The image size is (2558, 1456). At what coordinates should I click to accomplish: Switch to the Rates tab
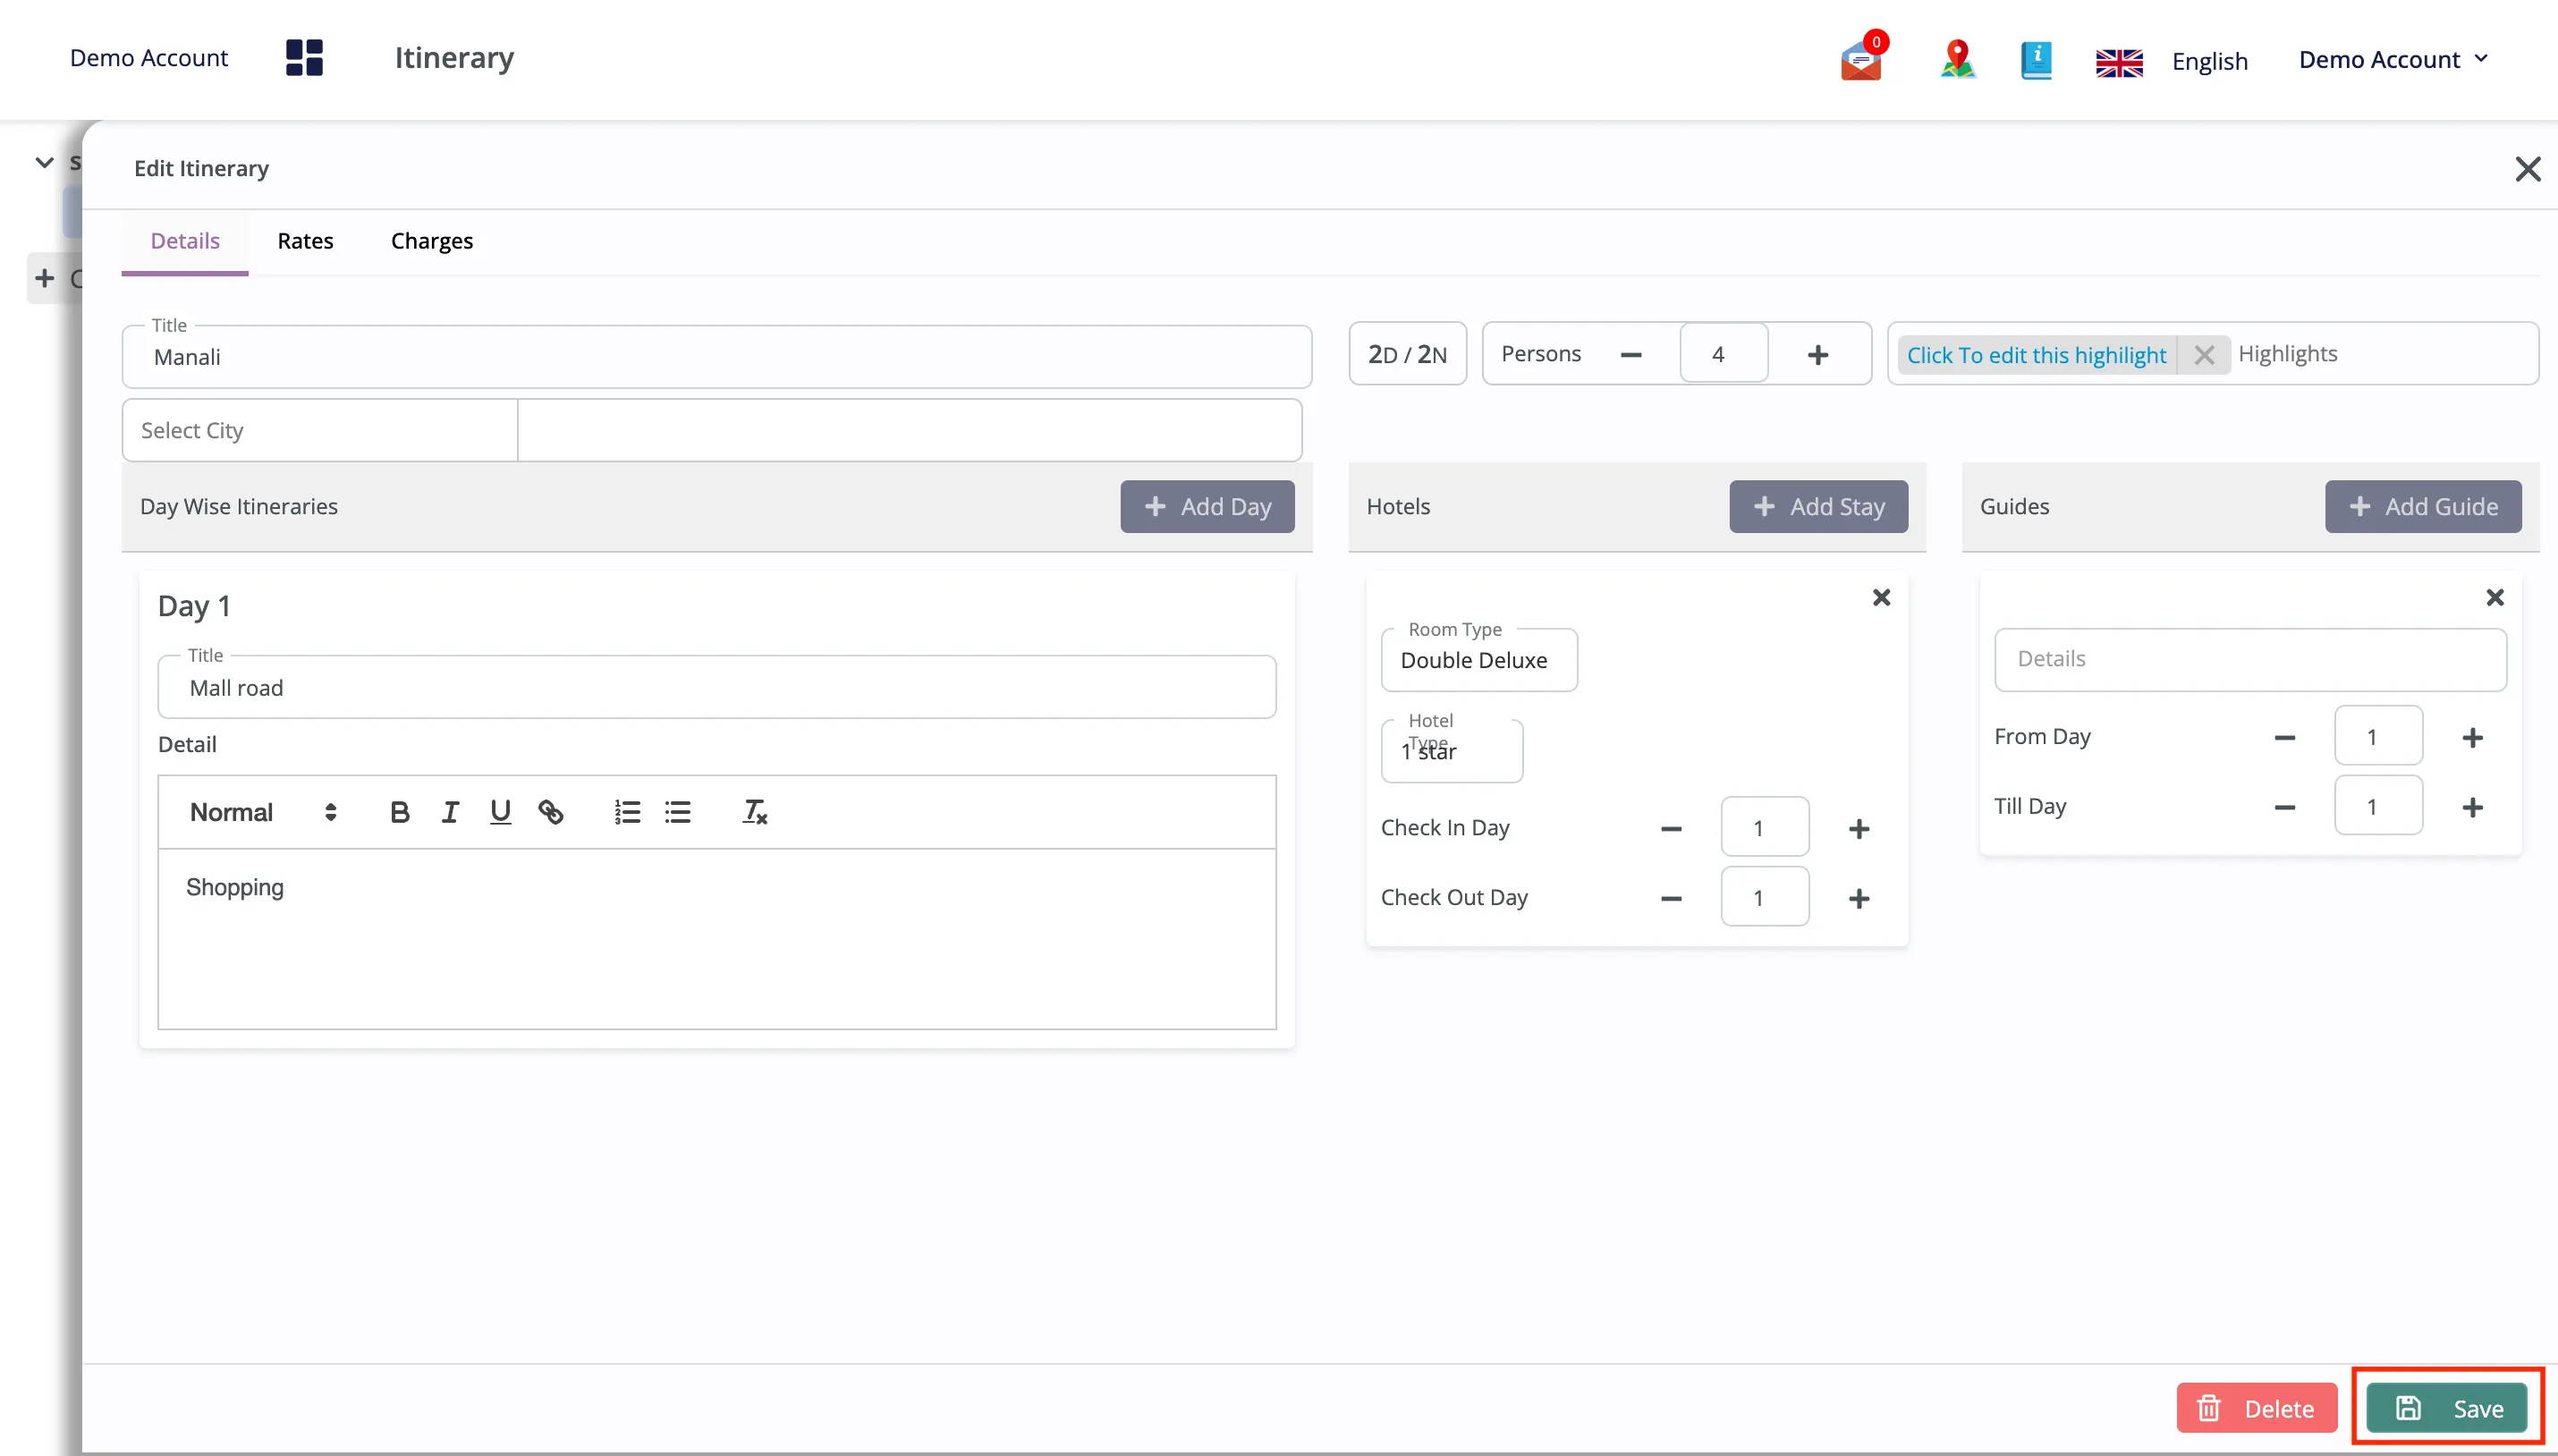tap(305, 241)
